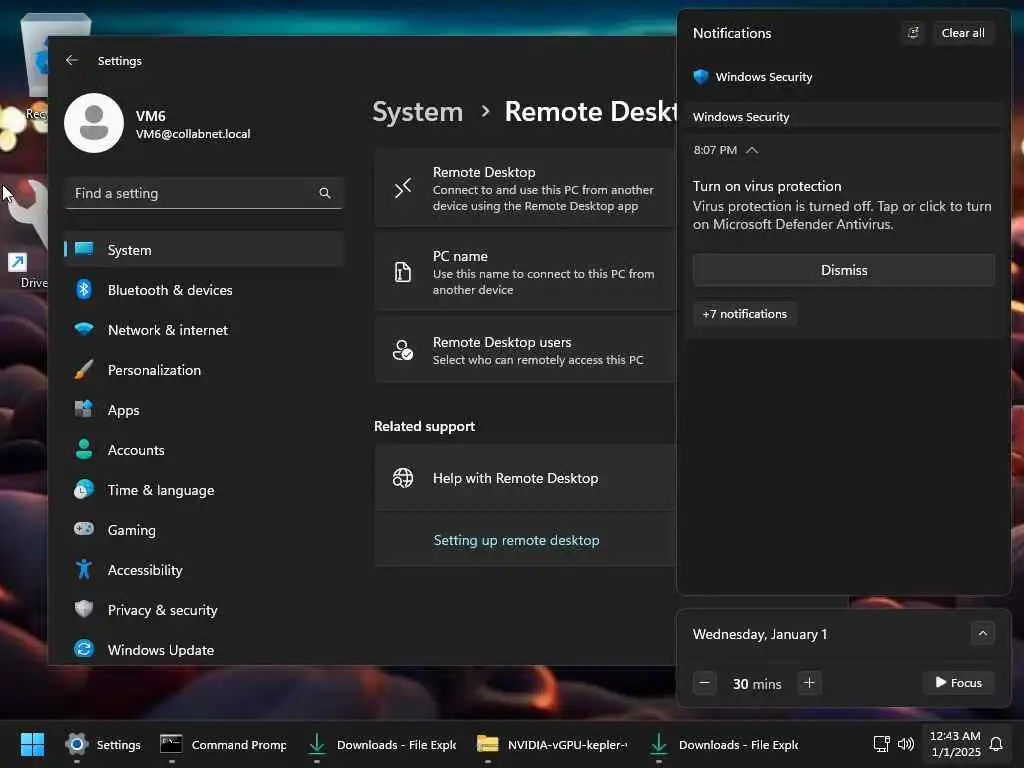The width and height of the screenshot is (1024, 768).
Task: Open the Turn on virus protection notification
Action: click(x=842, y=205)
